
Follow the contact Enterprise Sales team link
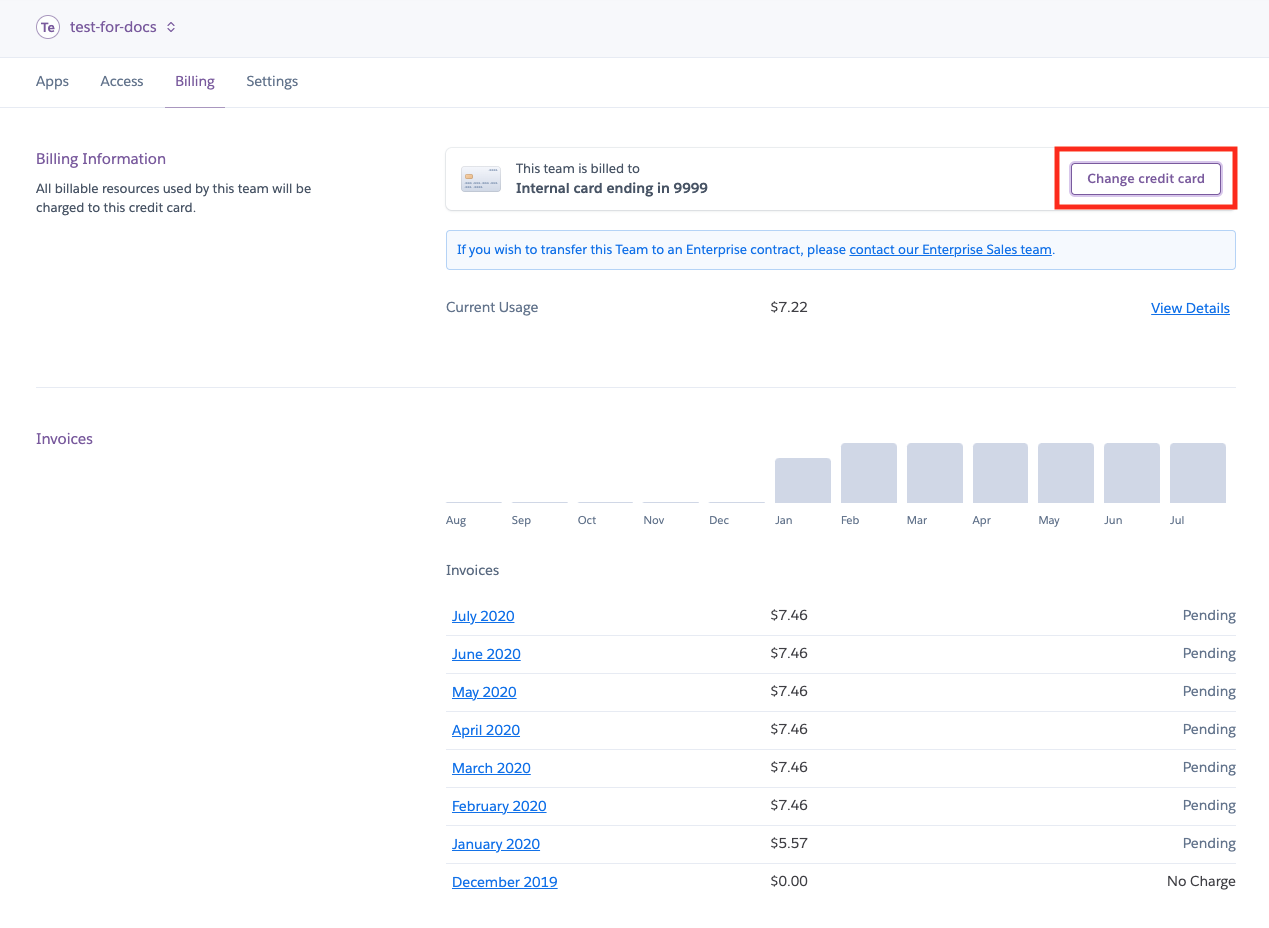950,250
